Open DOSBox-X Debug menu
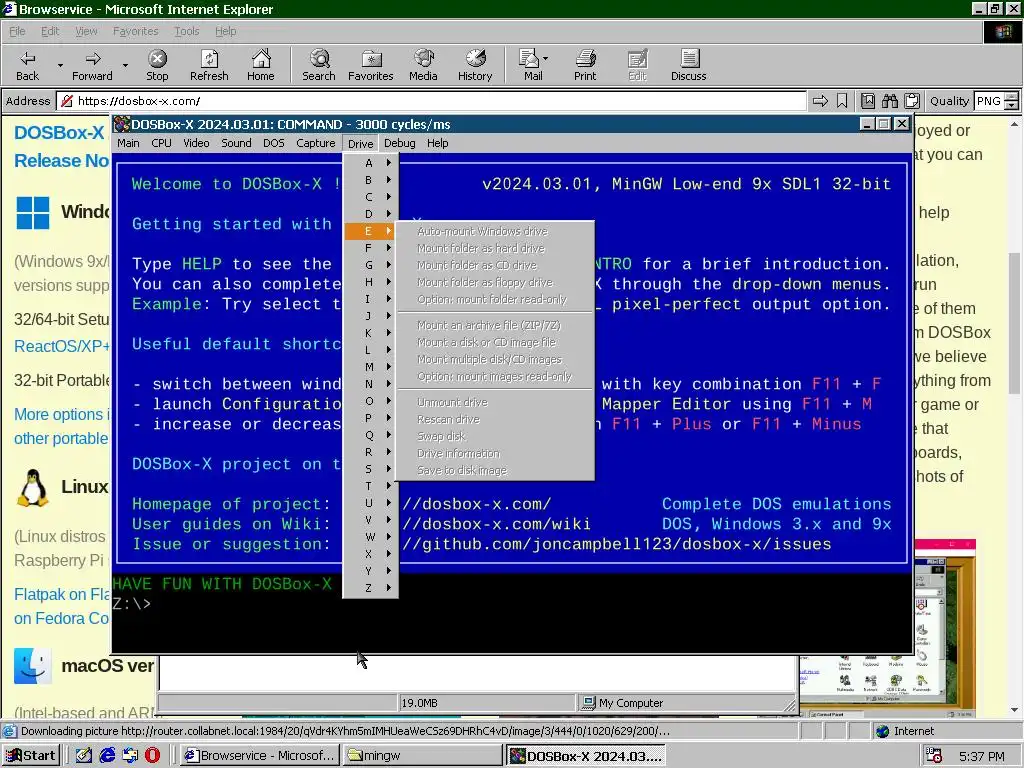The image size is (1024, 768). [x=400, y=143]
